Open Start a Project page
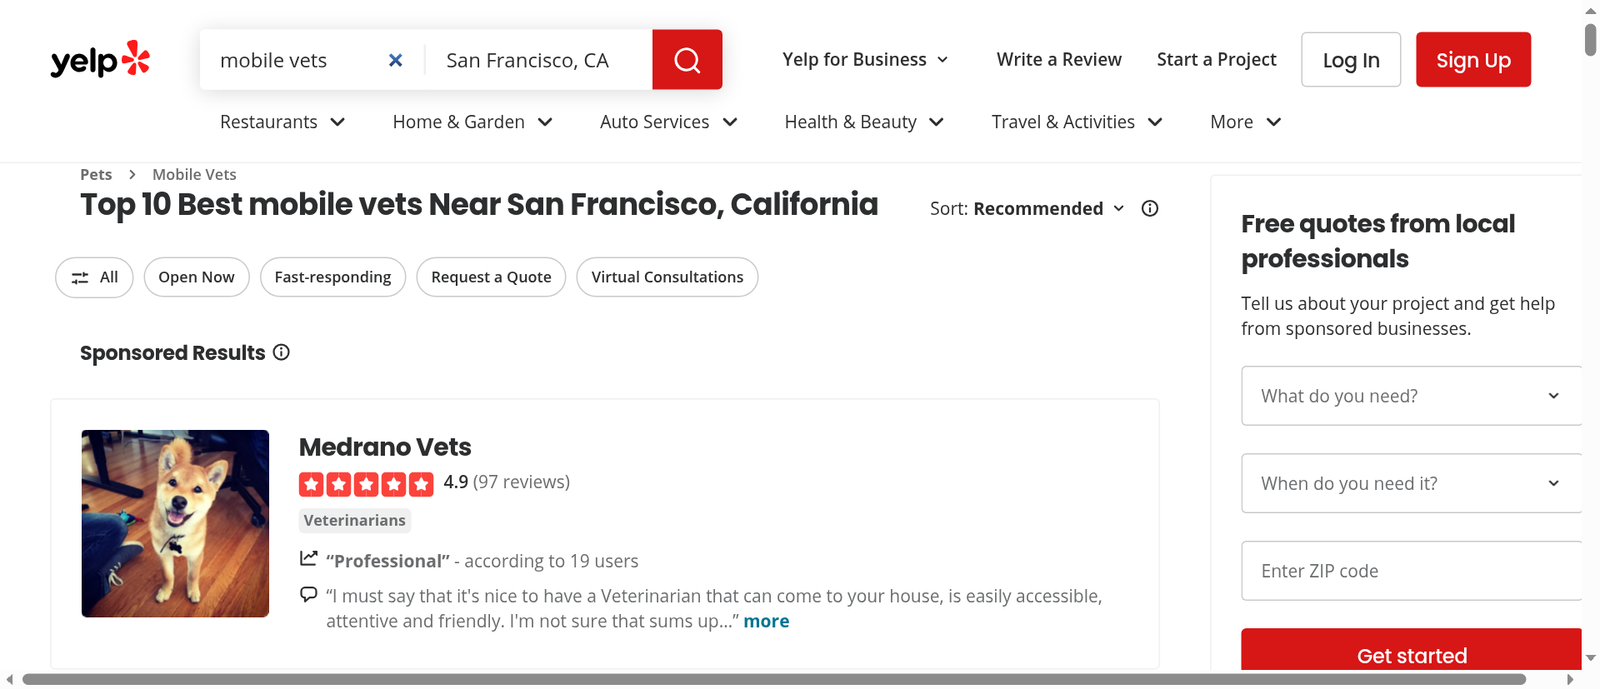This screenshot has height=689, width=1600. (1216, 59)
